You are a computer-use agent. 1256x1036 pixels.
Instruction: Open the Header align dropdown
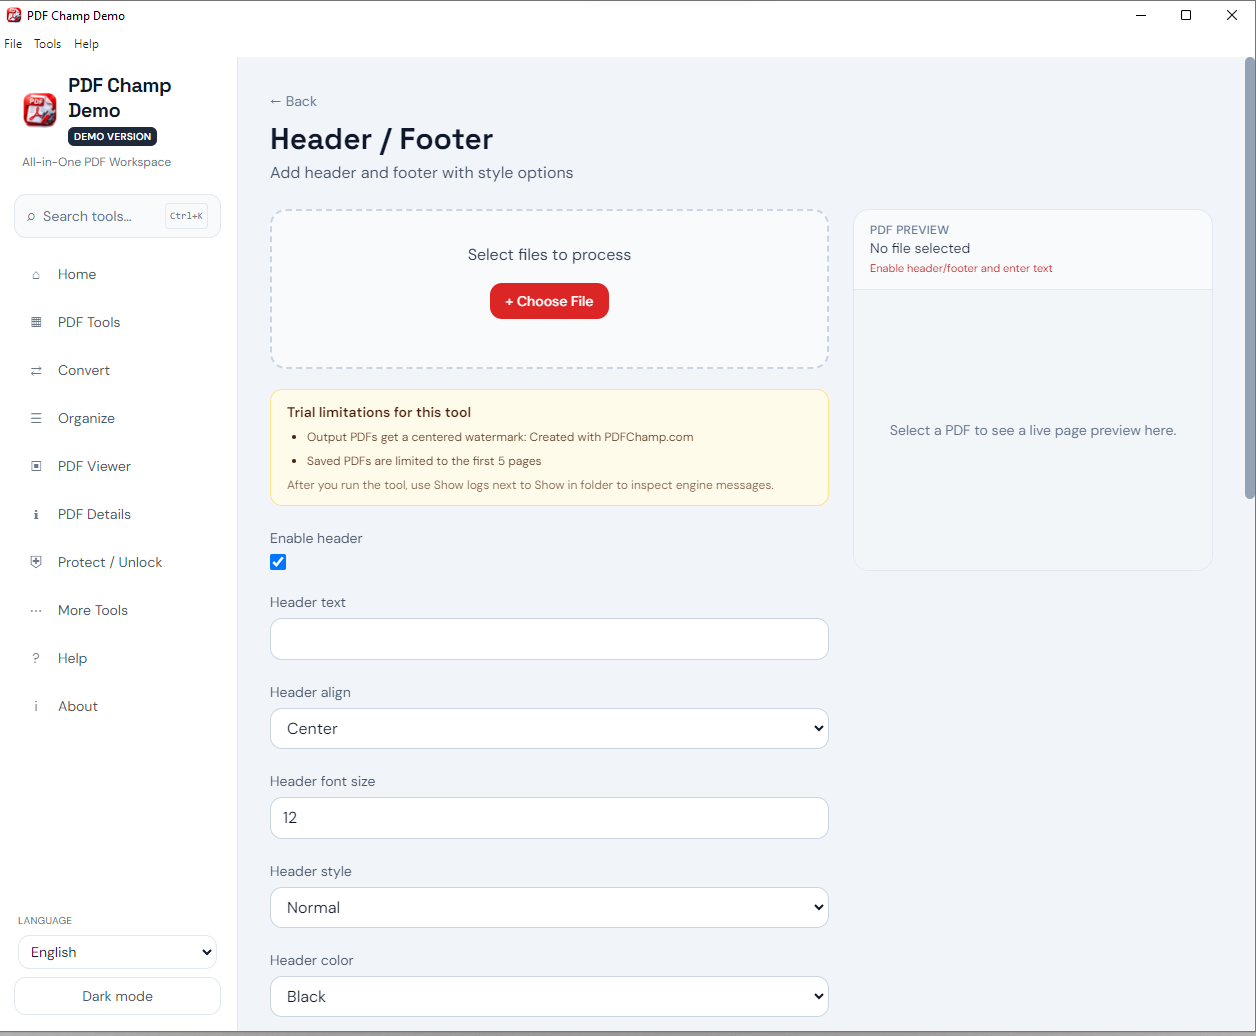click(x=549, y=728)
